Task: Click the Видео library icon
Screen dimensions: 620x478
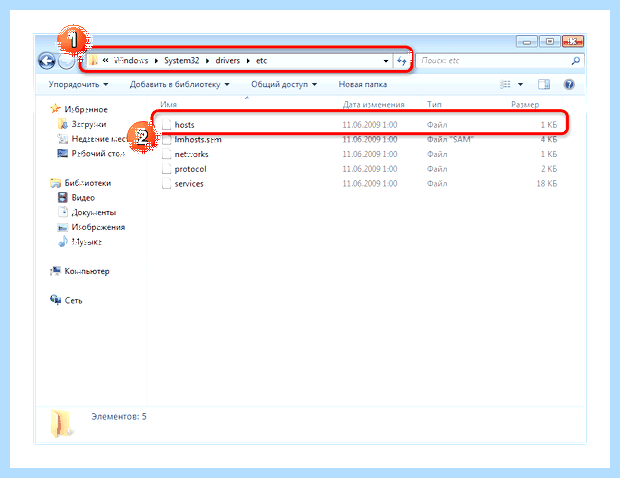Action: [x=62, y=197]
